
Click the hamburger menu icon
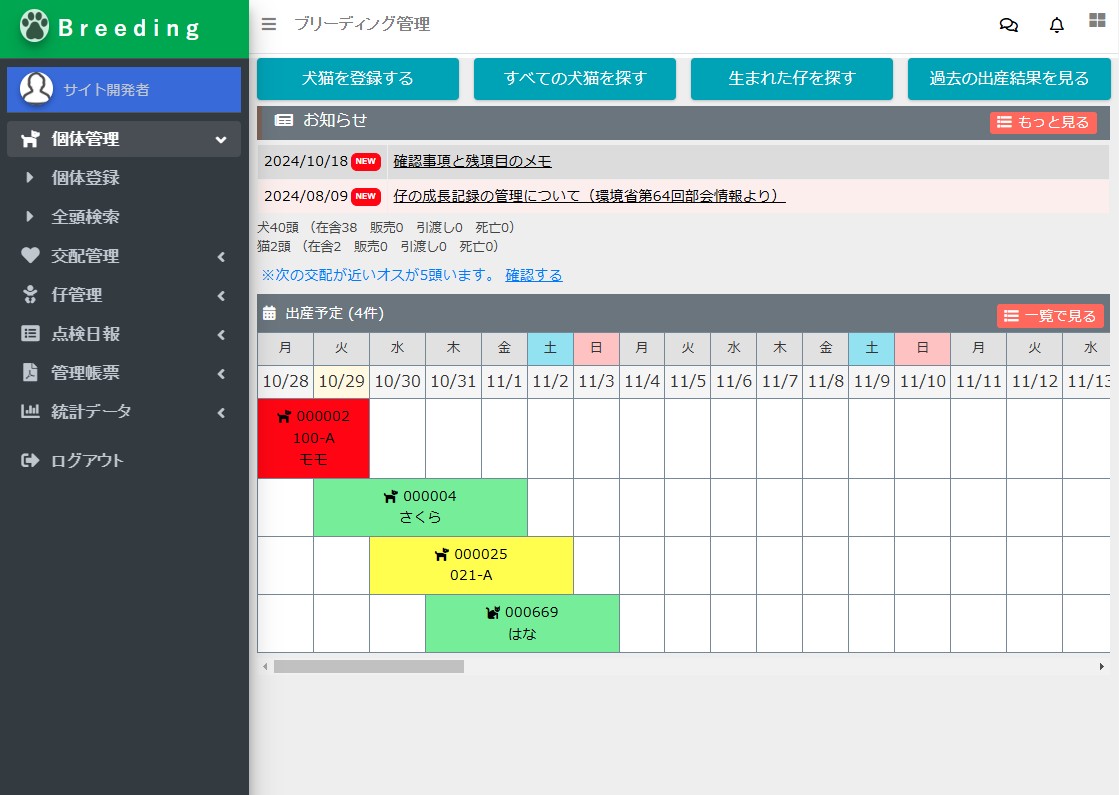tap(268, 25)
